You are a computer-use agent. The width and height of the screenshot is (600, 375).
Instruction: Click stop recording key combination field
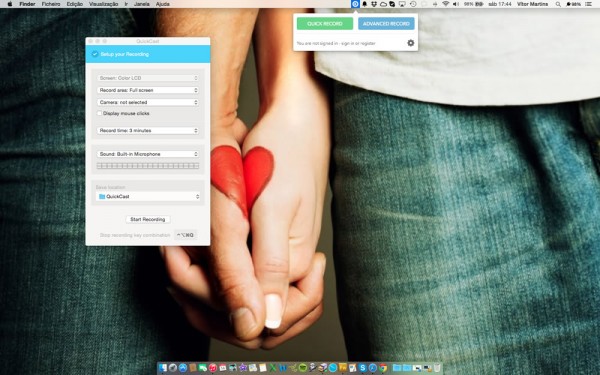(186, 235)
